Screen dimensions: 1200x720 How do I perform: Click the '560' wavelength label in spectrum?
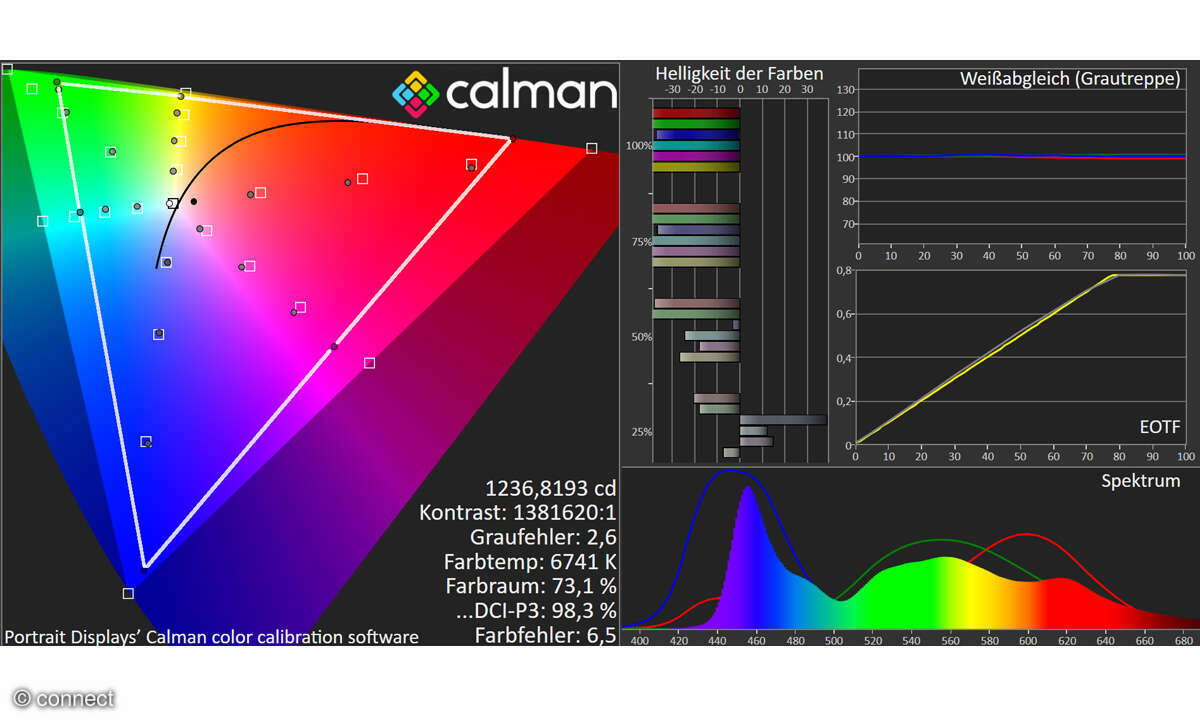pos(950,640)
